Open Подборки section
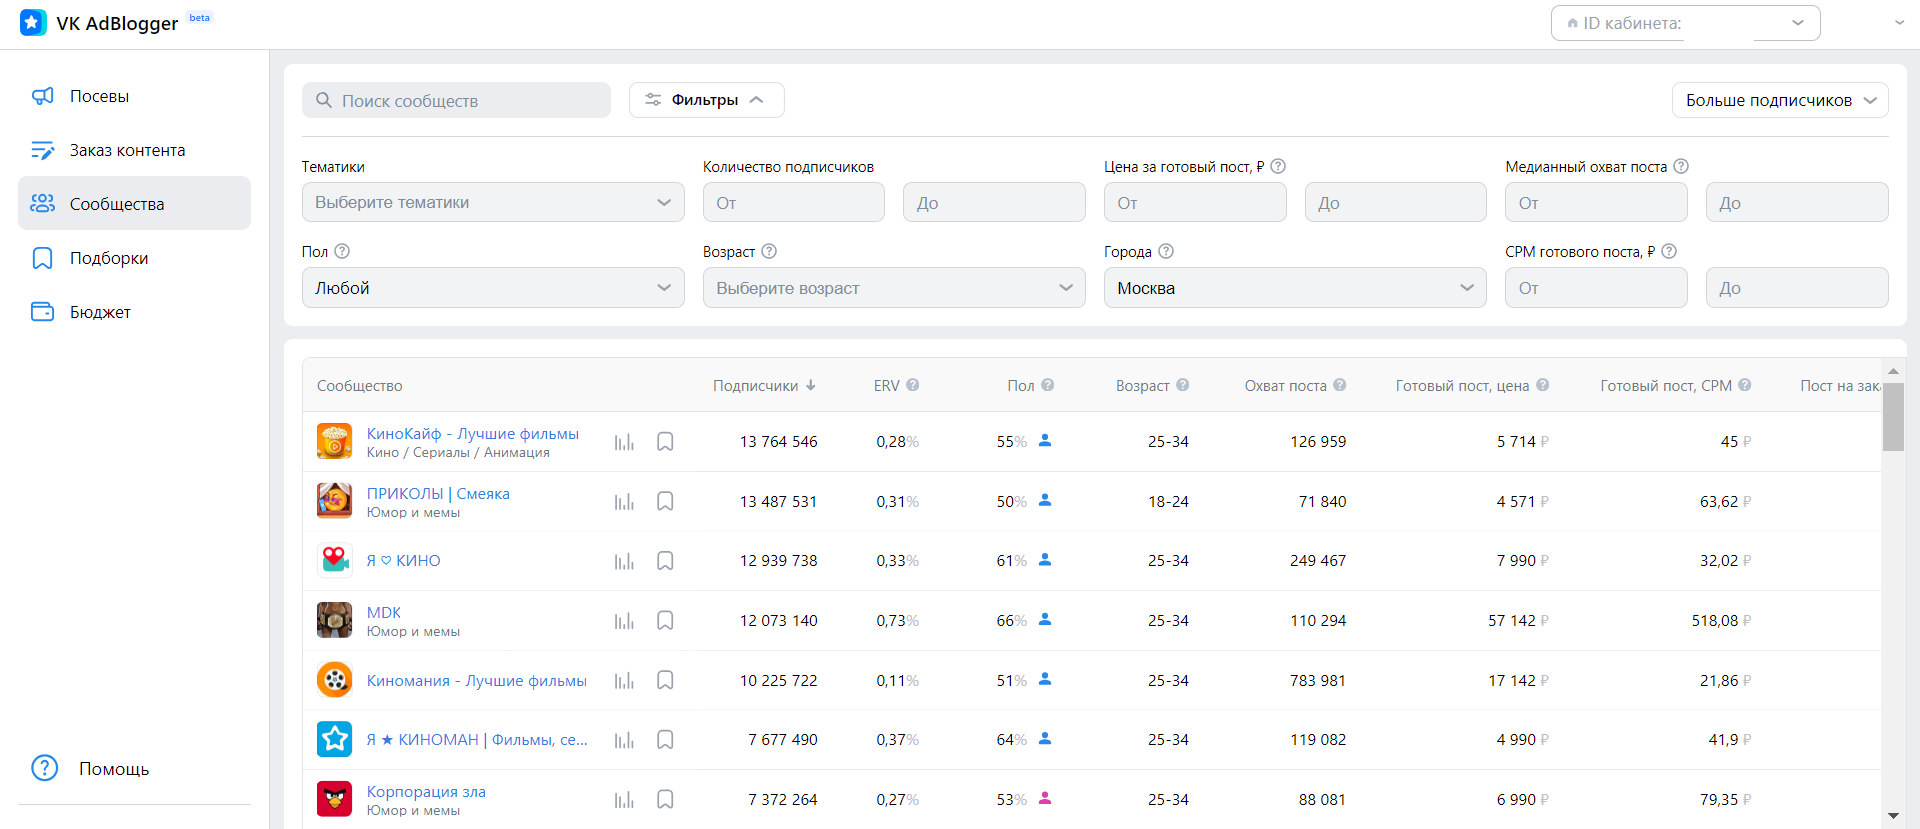Viewport: 1920px width, 829px height. point(134,258)
